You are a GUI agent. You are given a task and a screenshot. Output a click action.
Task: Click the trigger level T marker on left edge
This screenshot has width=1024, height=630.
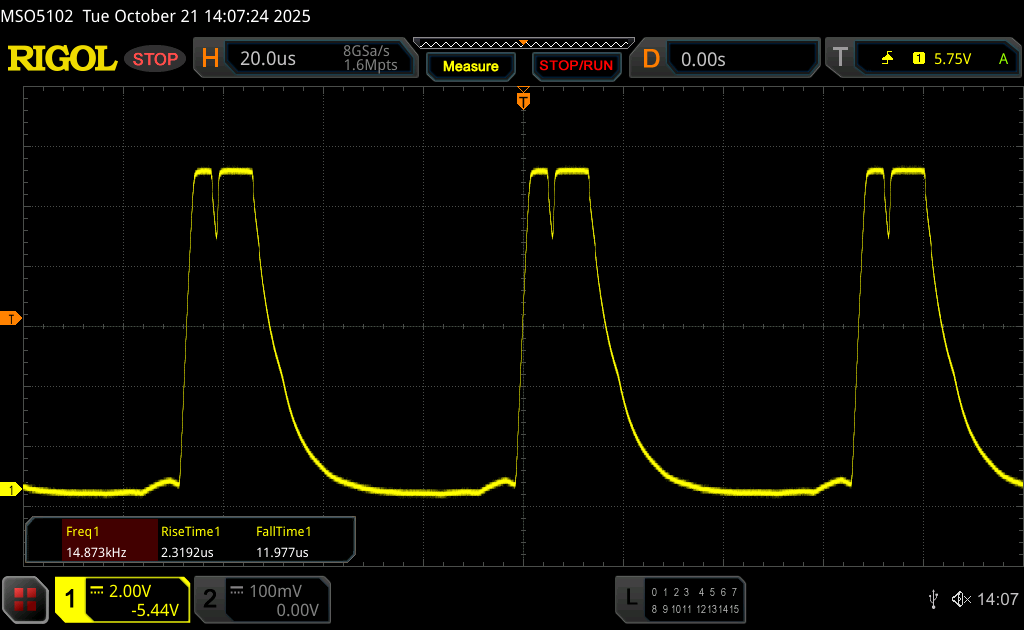11,319
